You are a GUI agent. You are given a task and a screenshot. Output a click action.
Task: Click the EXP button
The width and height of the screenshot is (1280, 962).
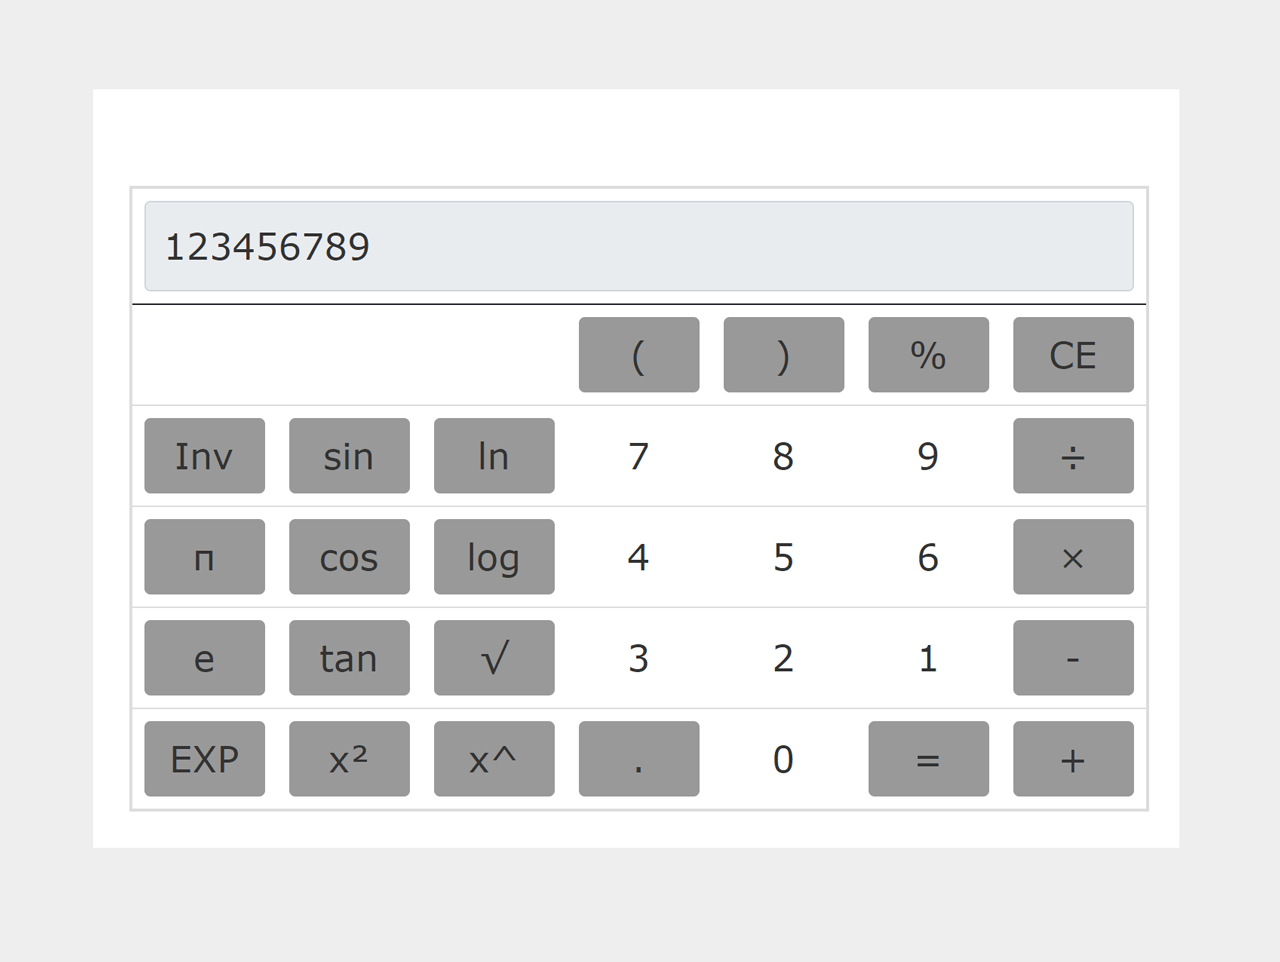(204, 759)
